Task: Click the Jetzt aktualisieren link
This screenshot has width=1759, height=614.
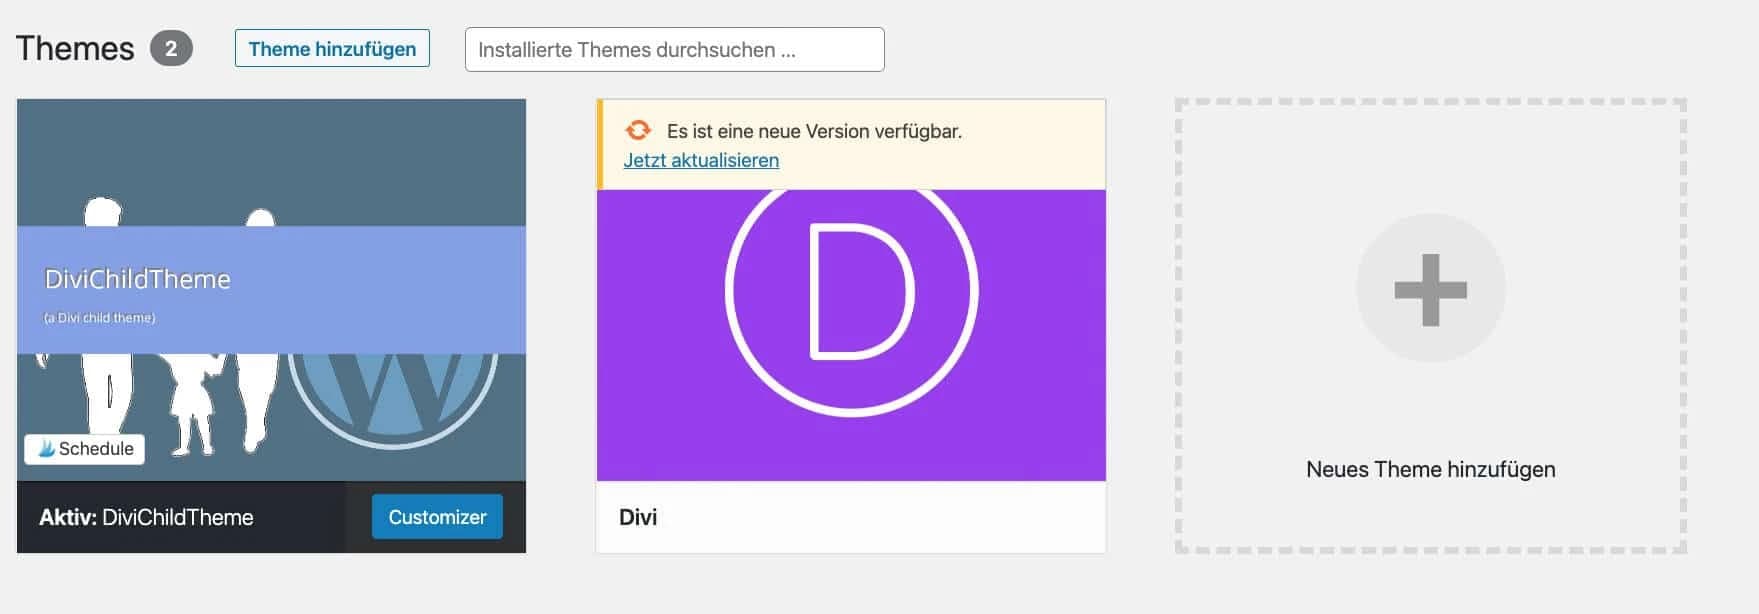Action: click(x=701, y=160)
